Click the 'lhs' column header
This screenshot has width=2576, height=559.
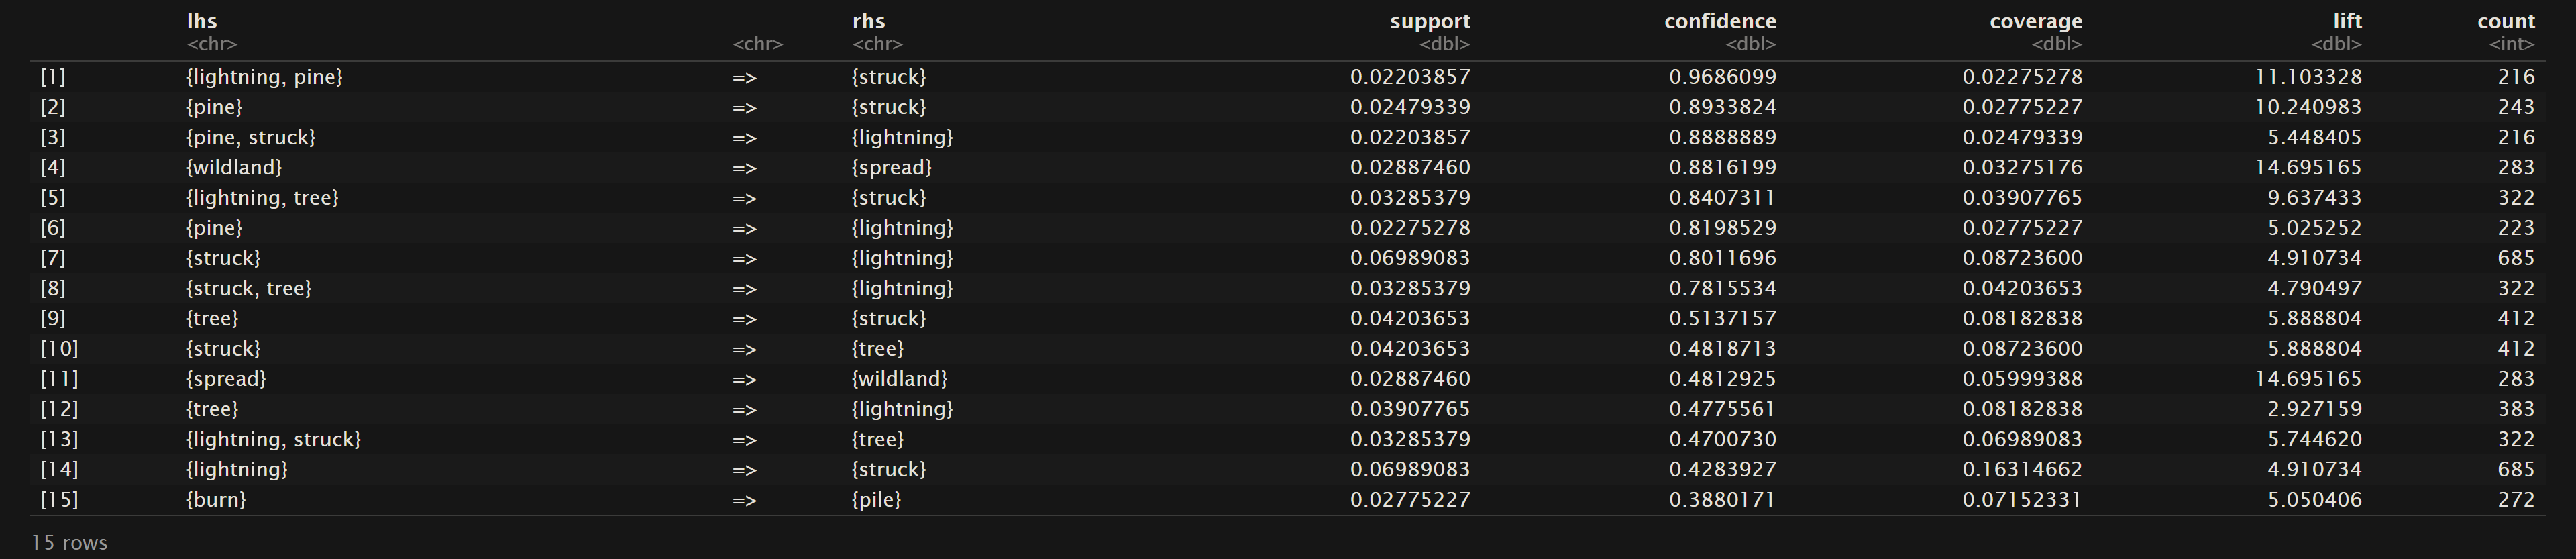201,21
